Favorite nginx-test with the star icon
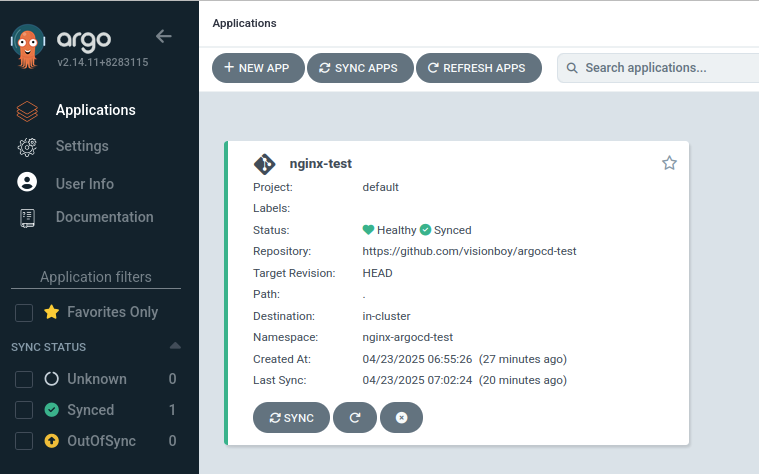Viewport: 759px width, 474px height. (x=669, y=163)
